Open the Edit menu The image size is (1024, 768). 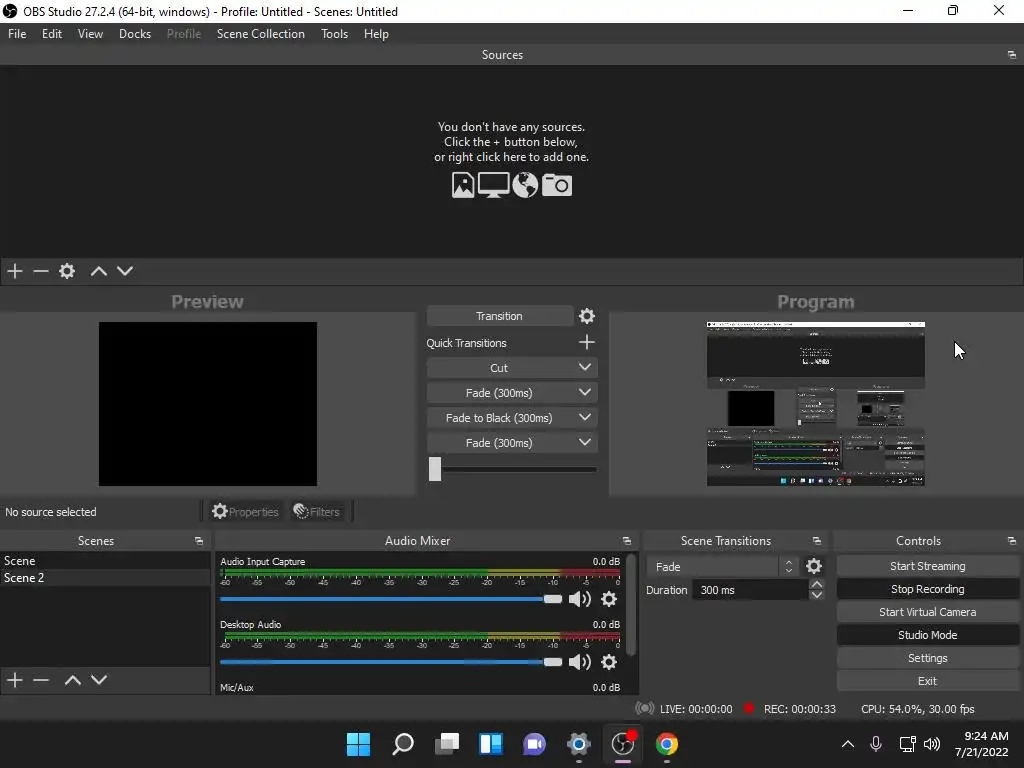[x=52, y=34]
